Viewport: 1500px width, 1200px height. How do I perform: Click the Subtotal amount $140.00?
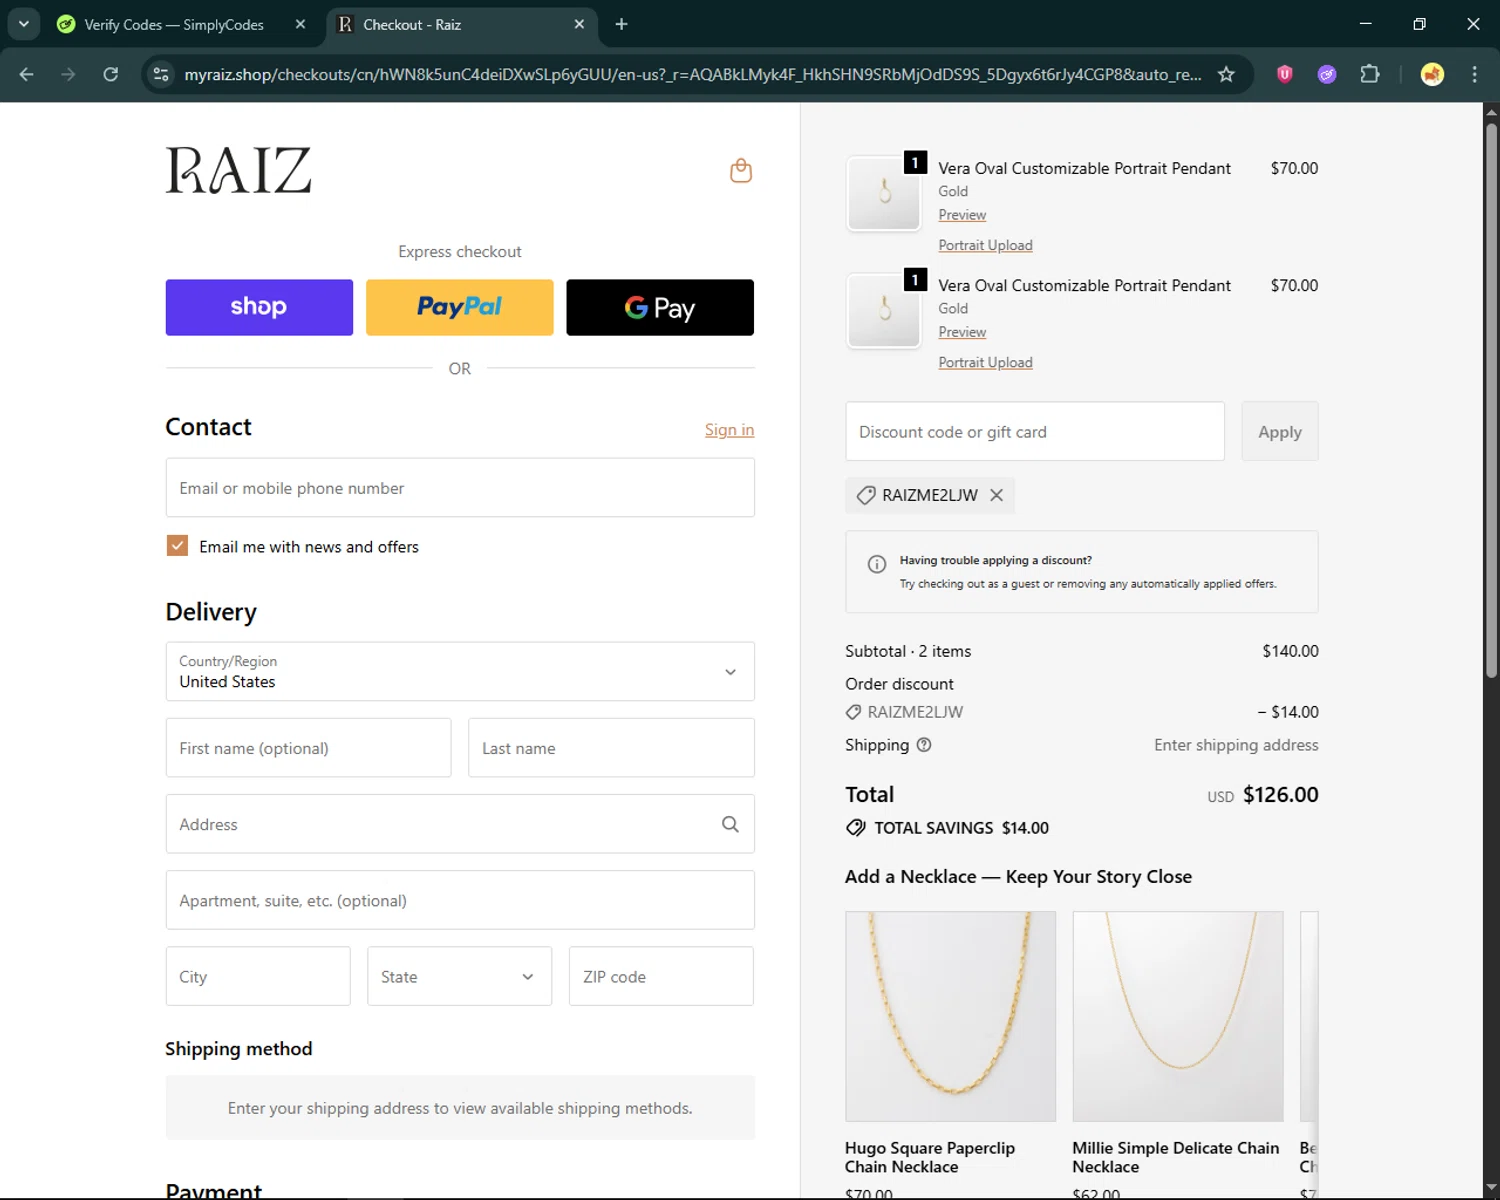coord(1290,651)
